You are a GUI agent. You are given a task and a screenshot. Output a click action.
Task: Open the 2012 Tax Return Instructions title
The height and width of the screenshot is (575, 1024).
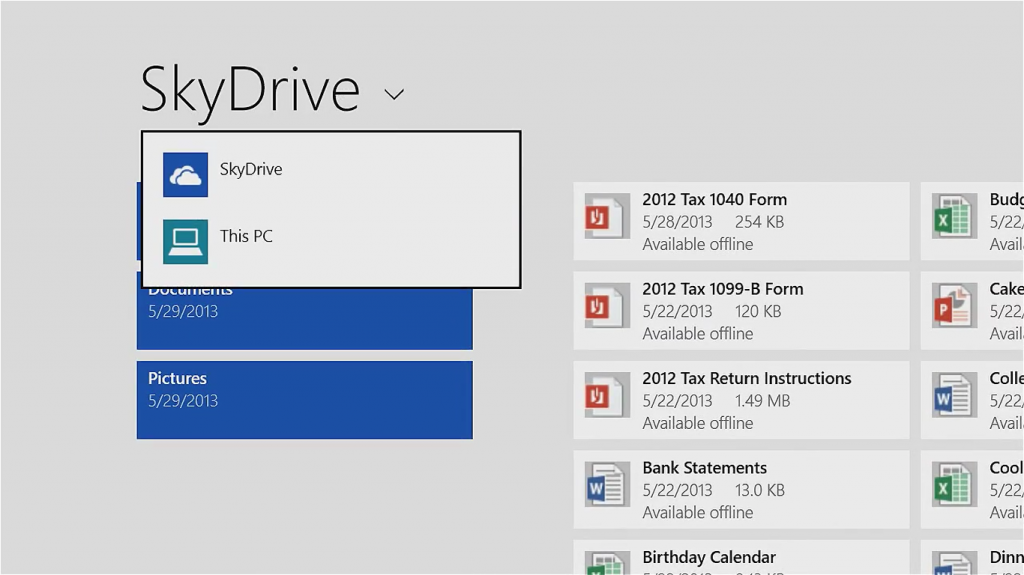click(746, 378)
